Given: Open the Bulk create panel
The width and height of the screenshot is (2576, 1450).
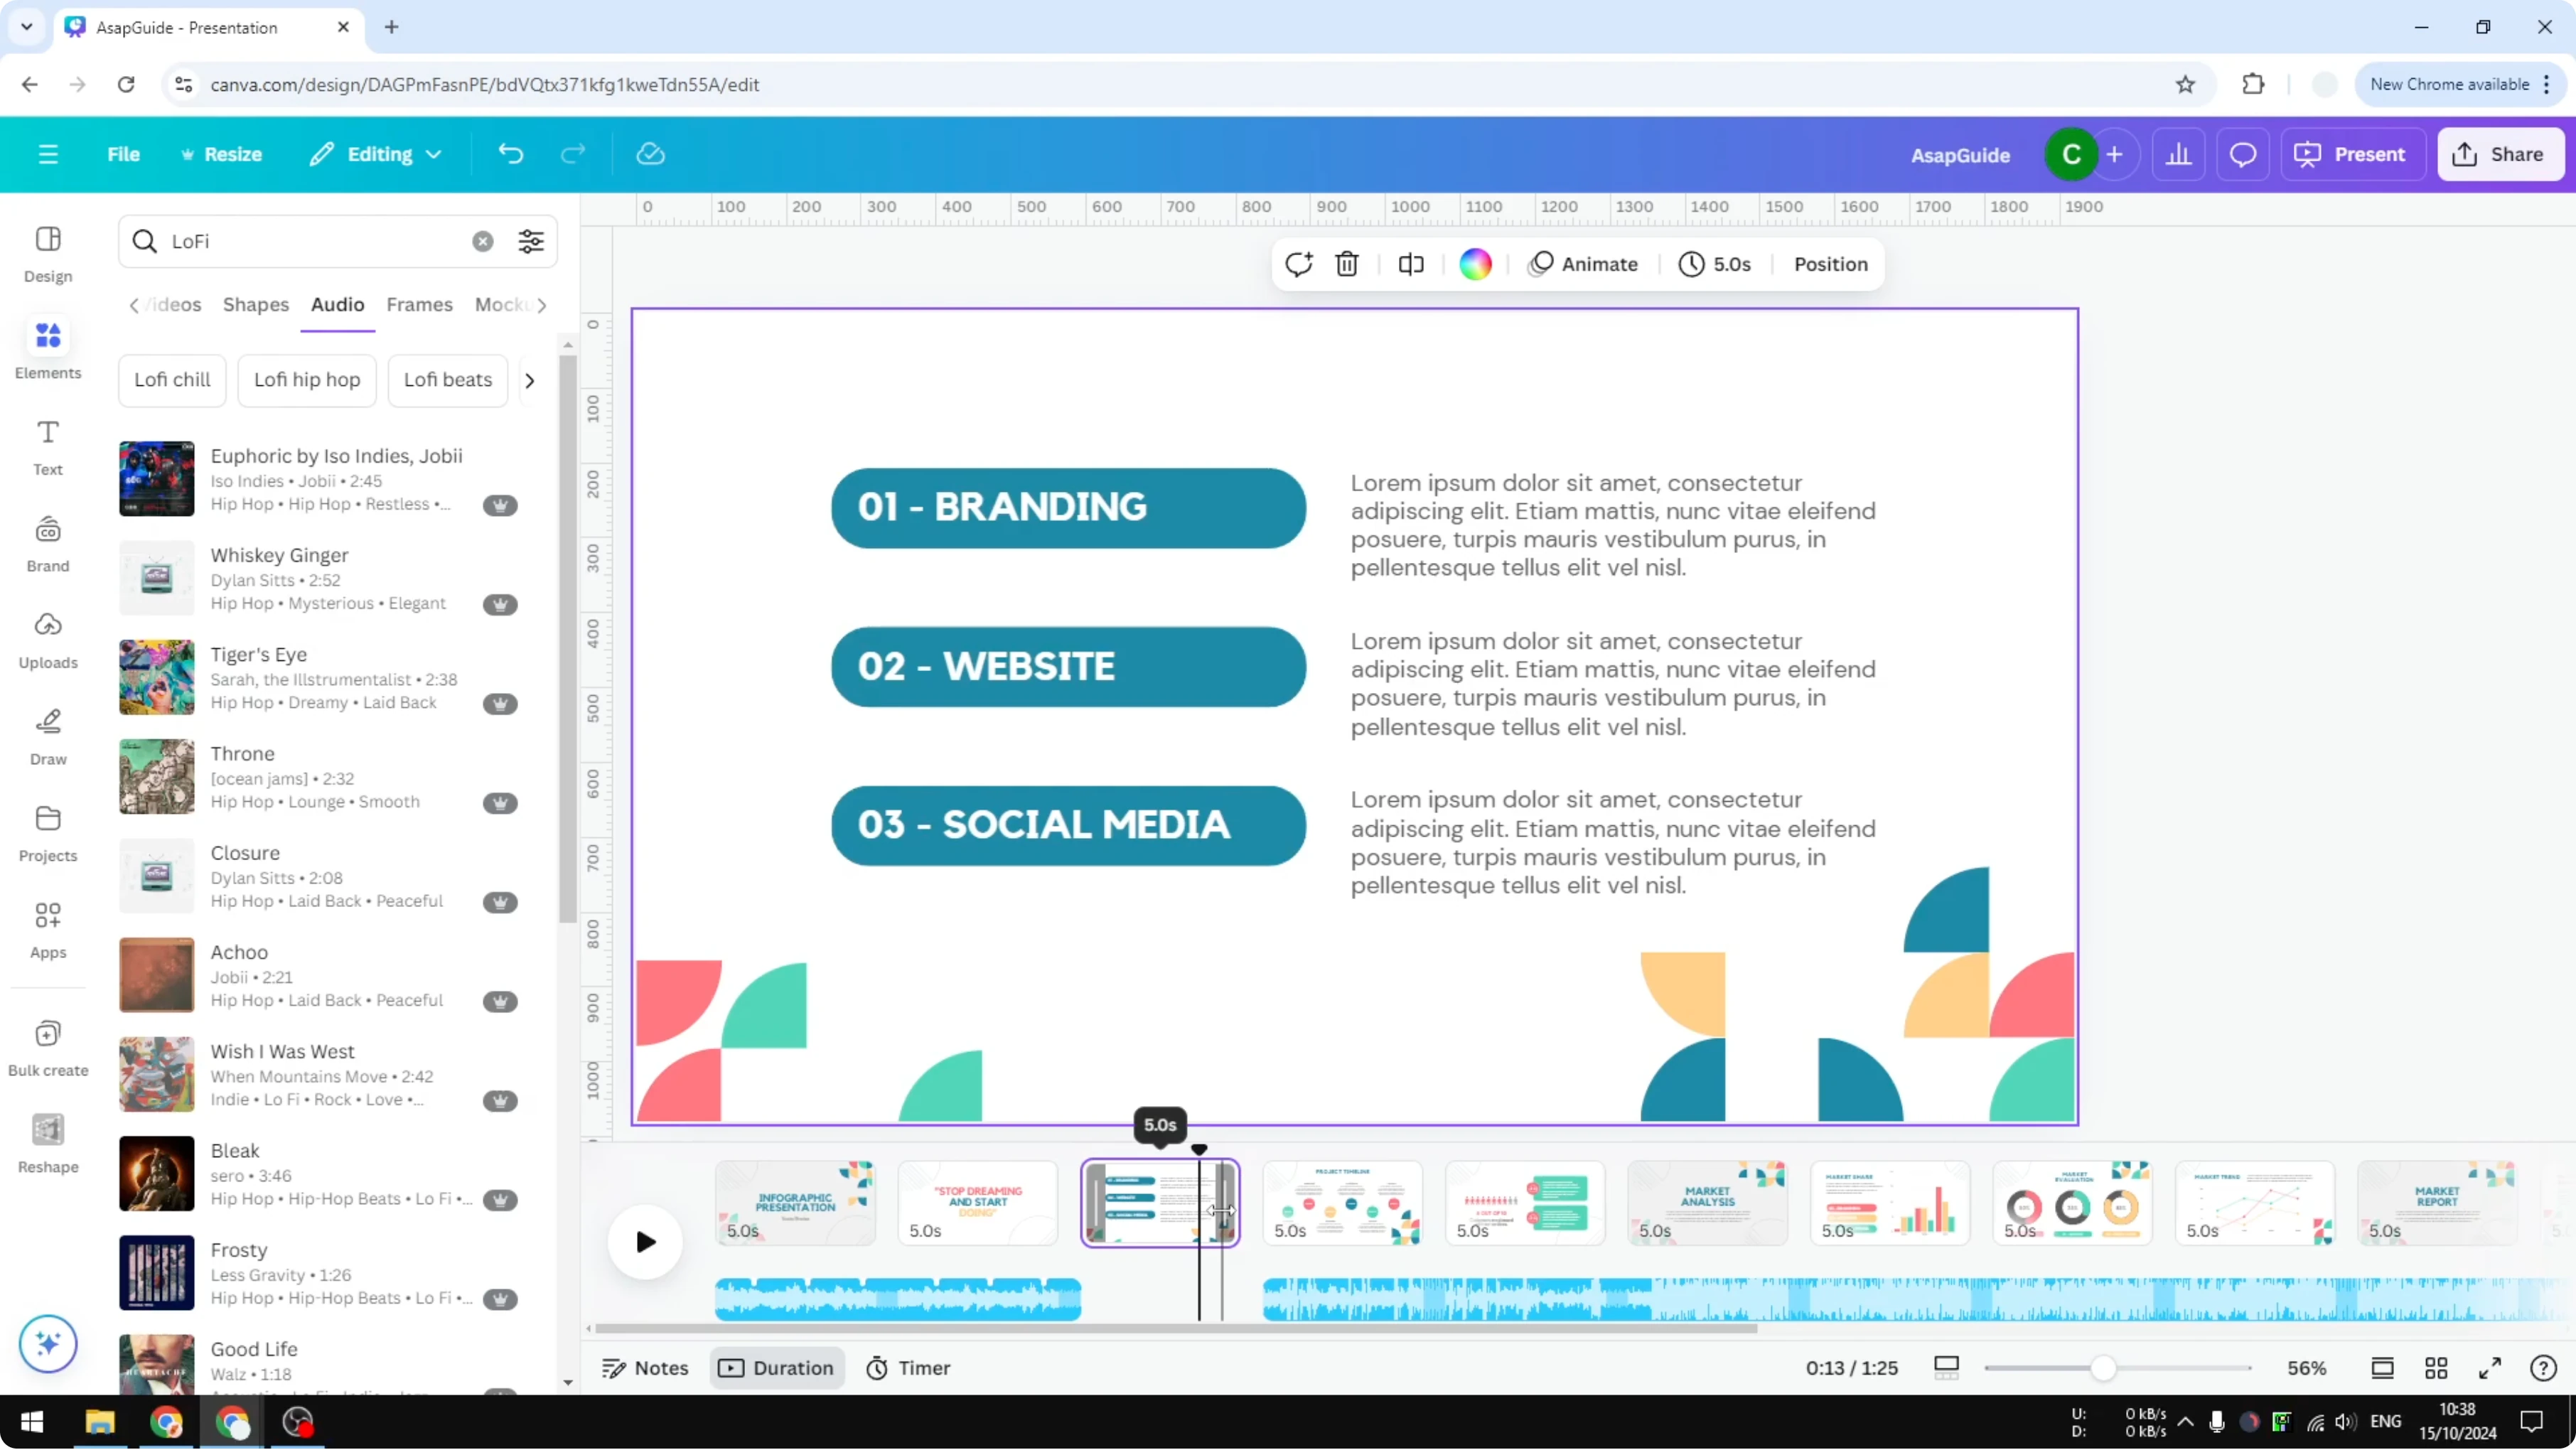Looking at the screenshot, I should tap(47, 1049).
